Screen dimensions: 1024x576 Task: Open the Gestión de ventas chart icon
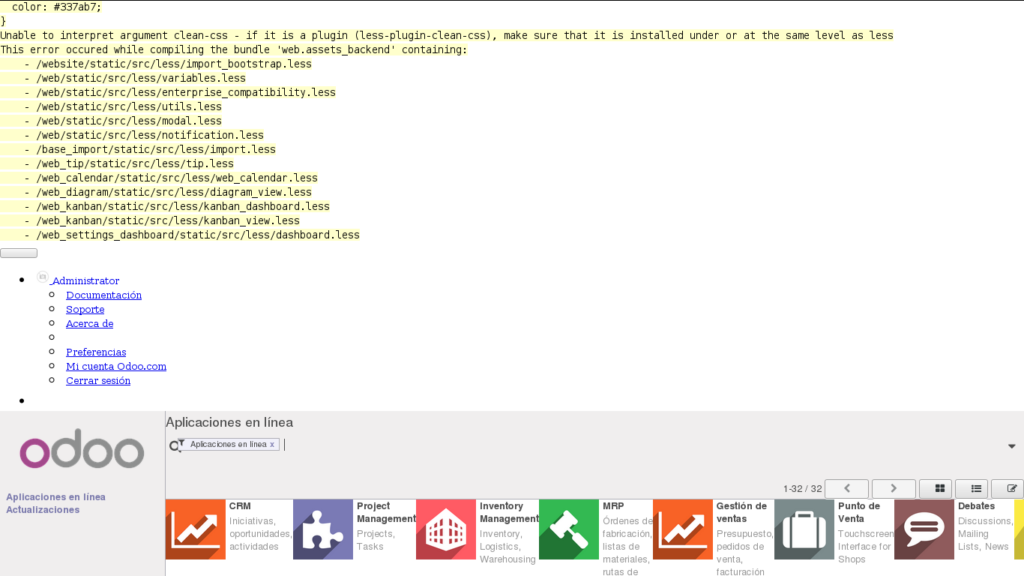[682, 530]
